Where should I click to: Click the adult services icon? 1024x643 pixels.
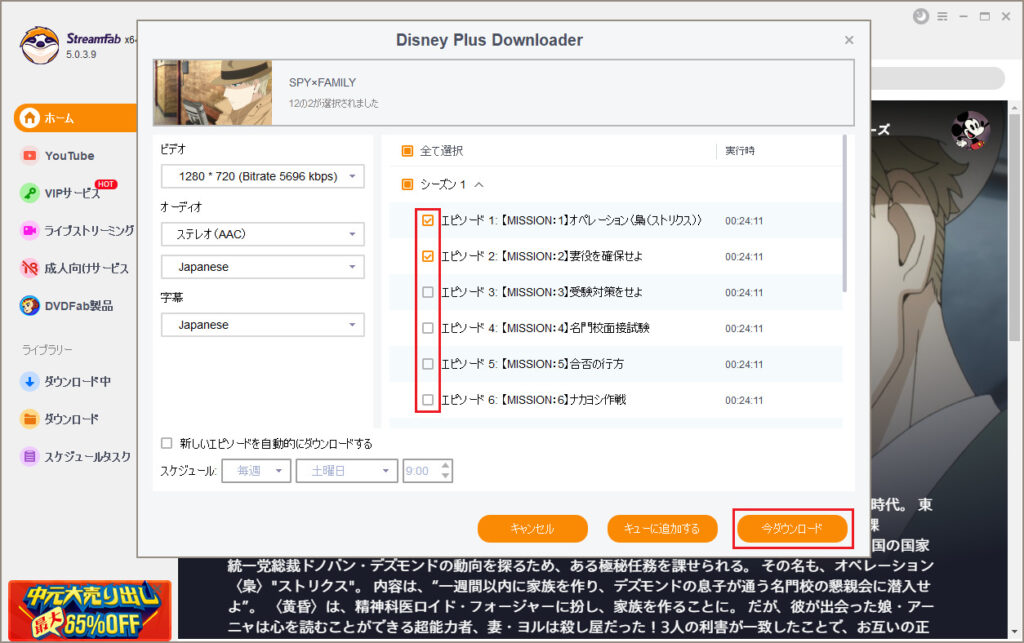coord(29,268)
